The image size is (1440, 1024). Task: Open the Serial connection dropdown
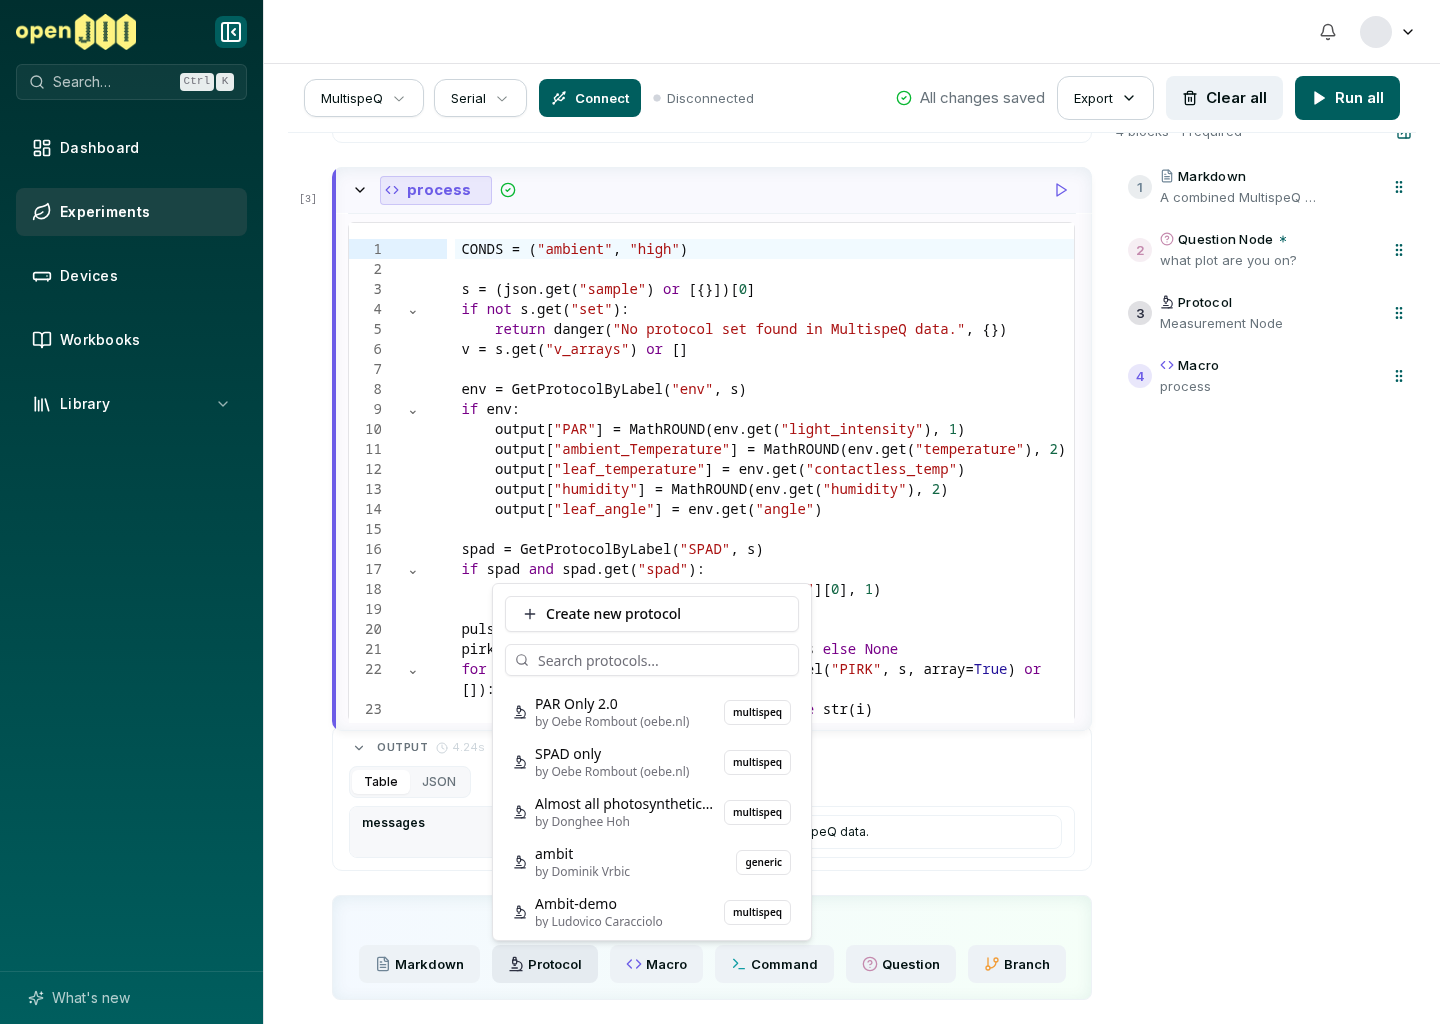coord(480,98)
